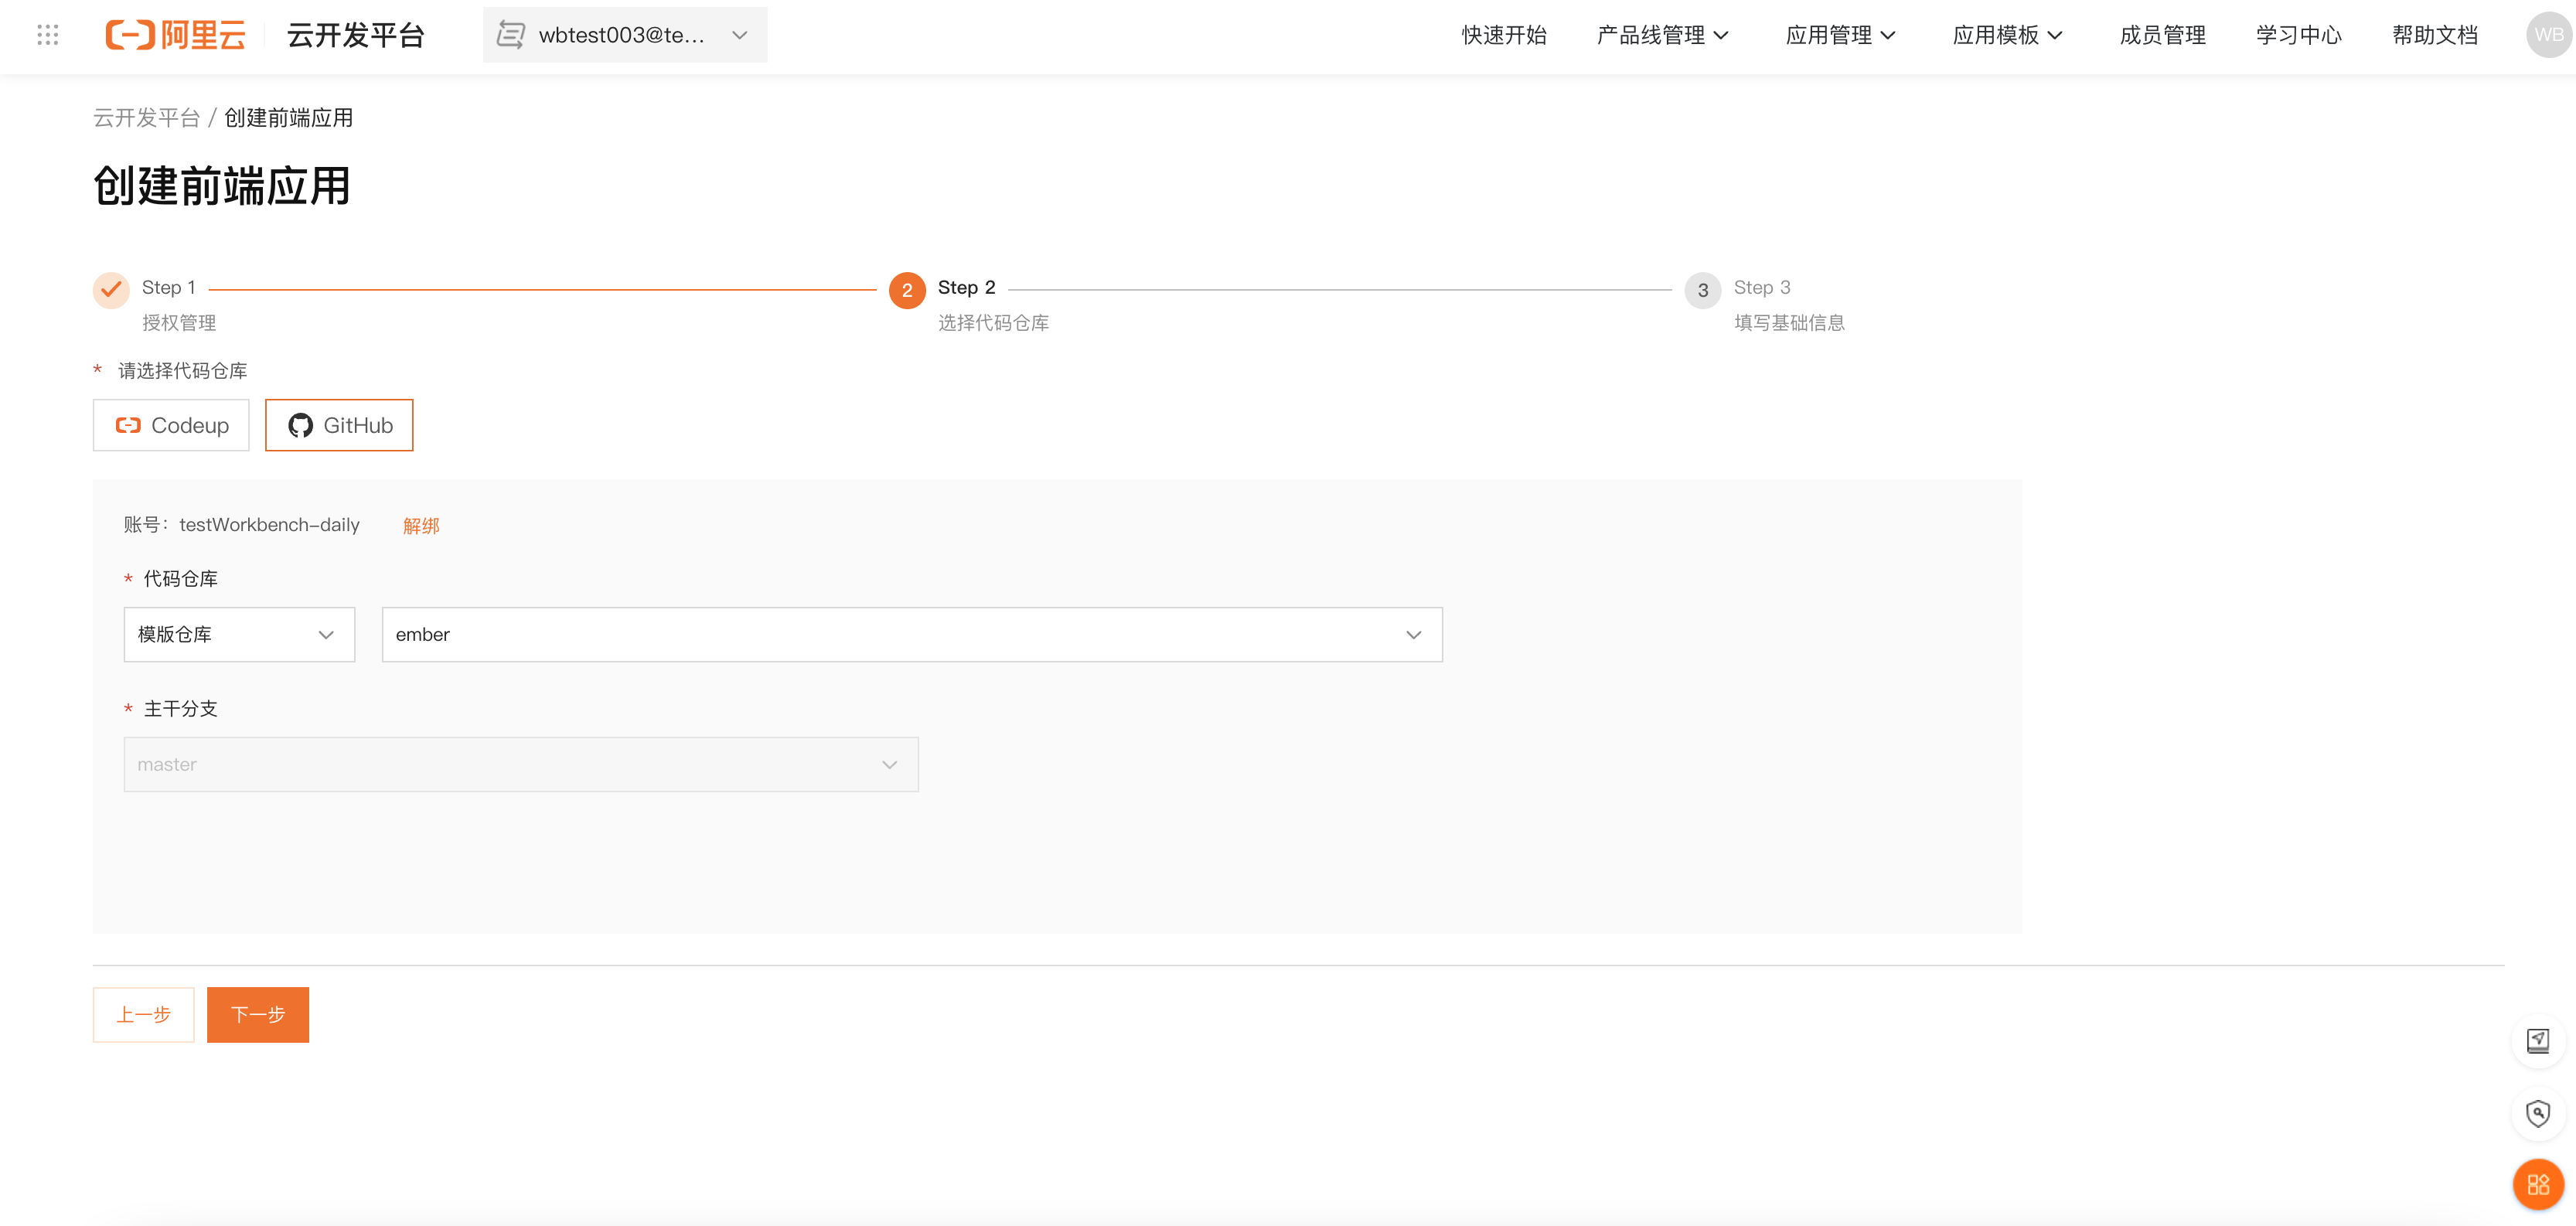This screenshot has height=1226, width=2576.
Task: Click the 解绑 unbind link
Action: coord(420,525)
